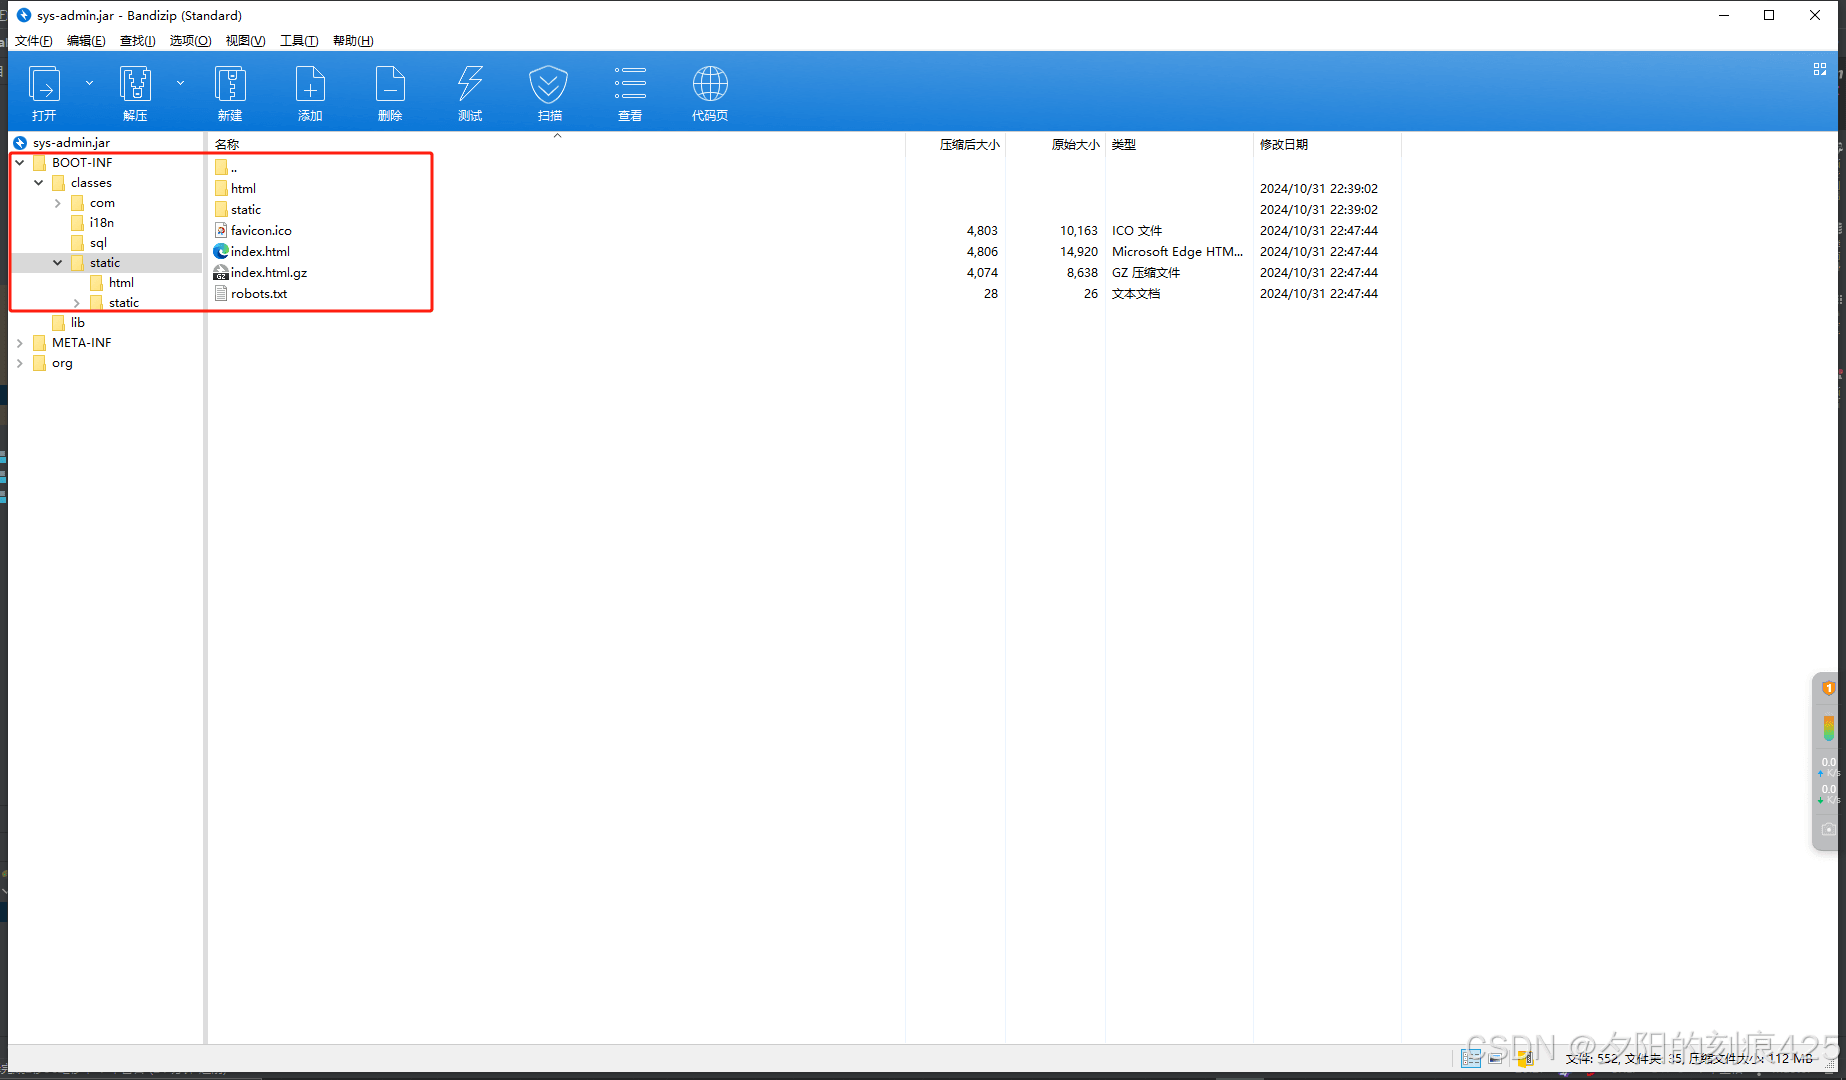The image size is (1846, 1080).
Task: Open the 选项(O) menu
Action: coord(191,41)
